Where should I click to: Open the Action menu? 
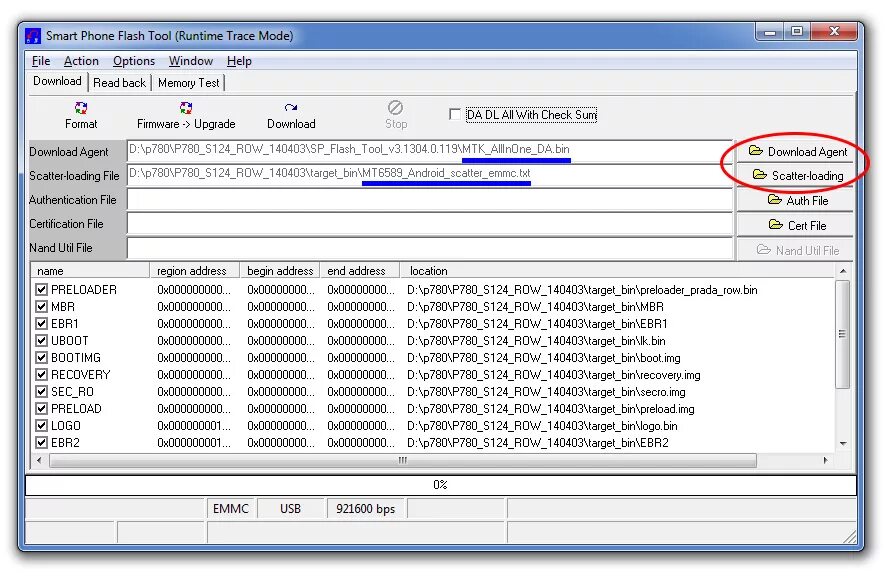coord(81,61)
